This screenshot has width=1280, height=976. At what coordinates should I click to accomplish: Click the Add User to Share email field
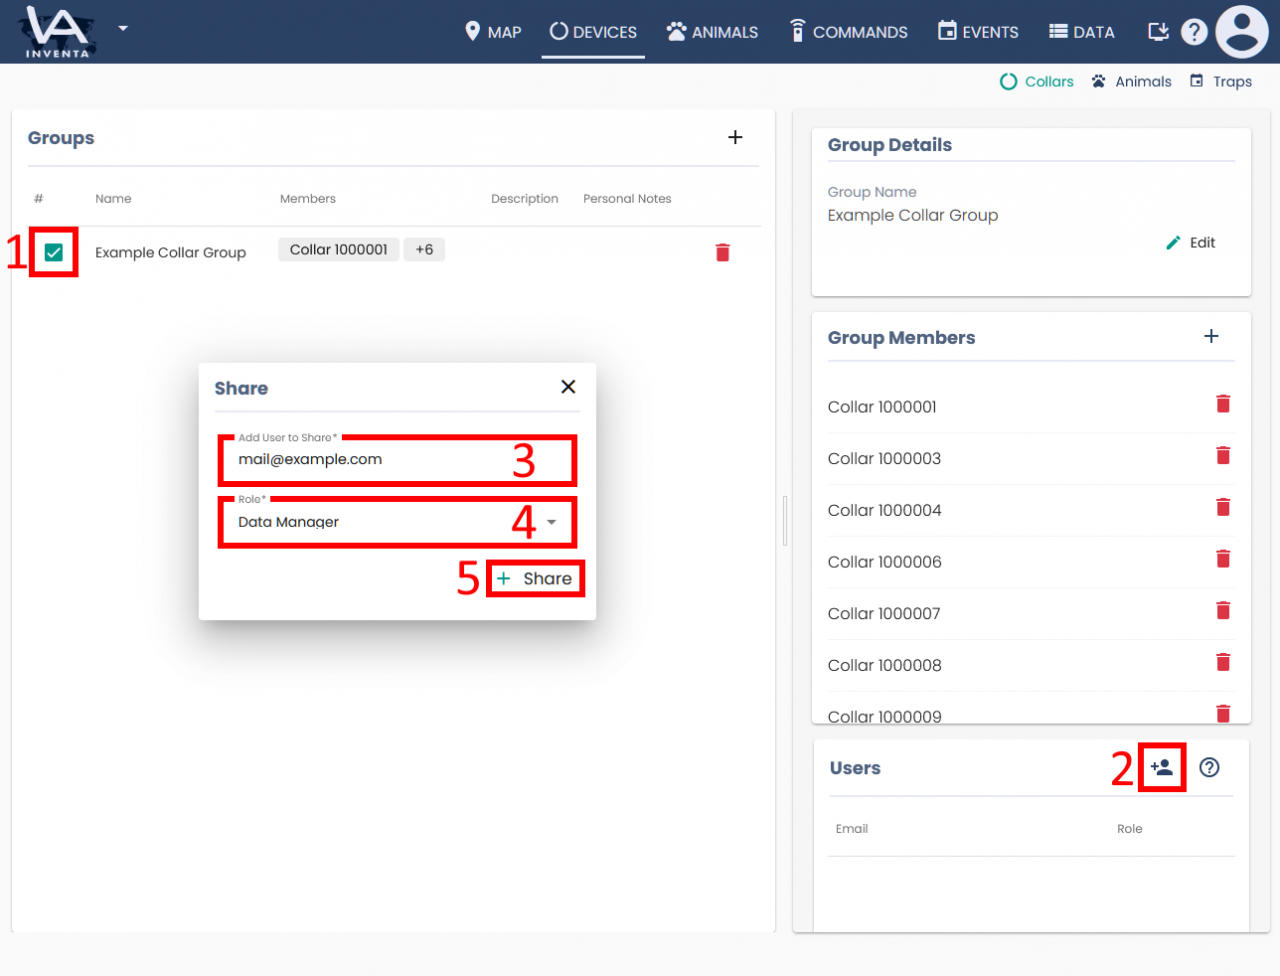coord(370,460)
